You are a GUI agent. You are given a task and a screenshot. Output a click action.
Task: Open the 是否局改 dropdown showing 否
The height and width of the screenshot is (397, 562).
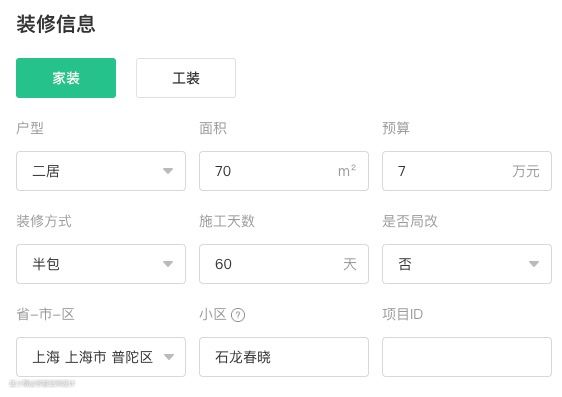(467, 264)
